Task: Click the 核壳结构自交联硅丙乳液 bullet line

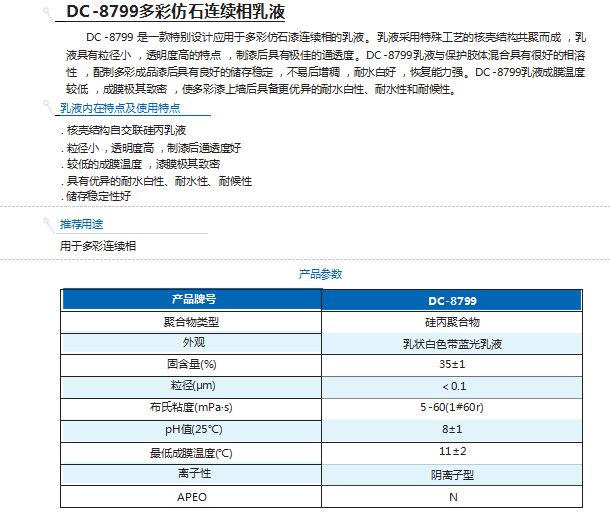Action: (x=124, y=130)
